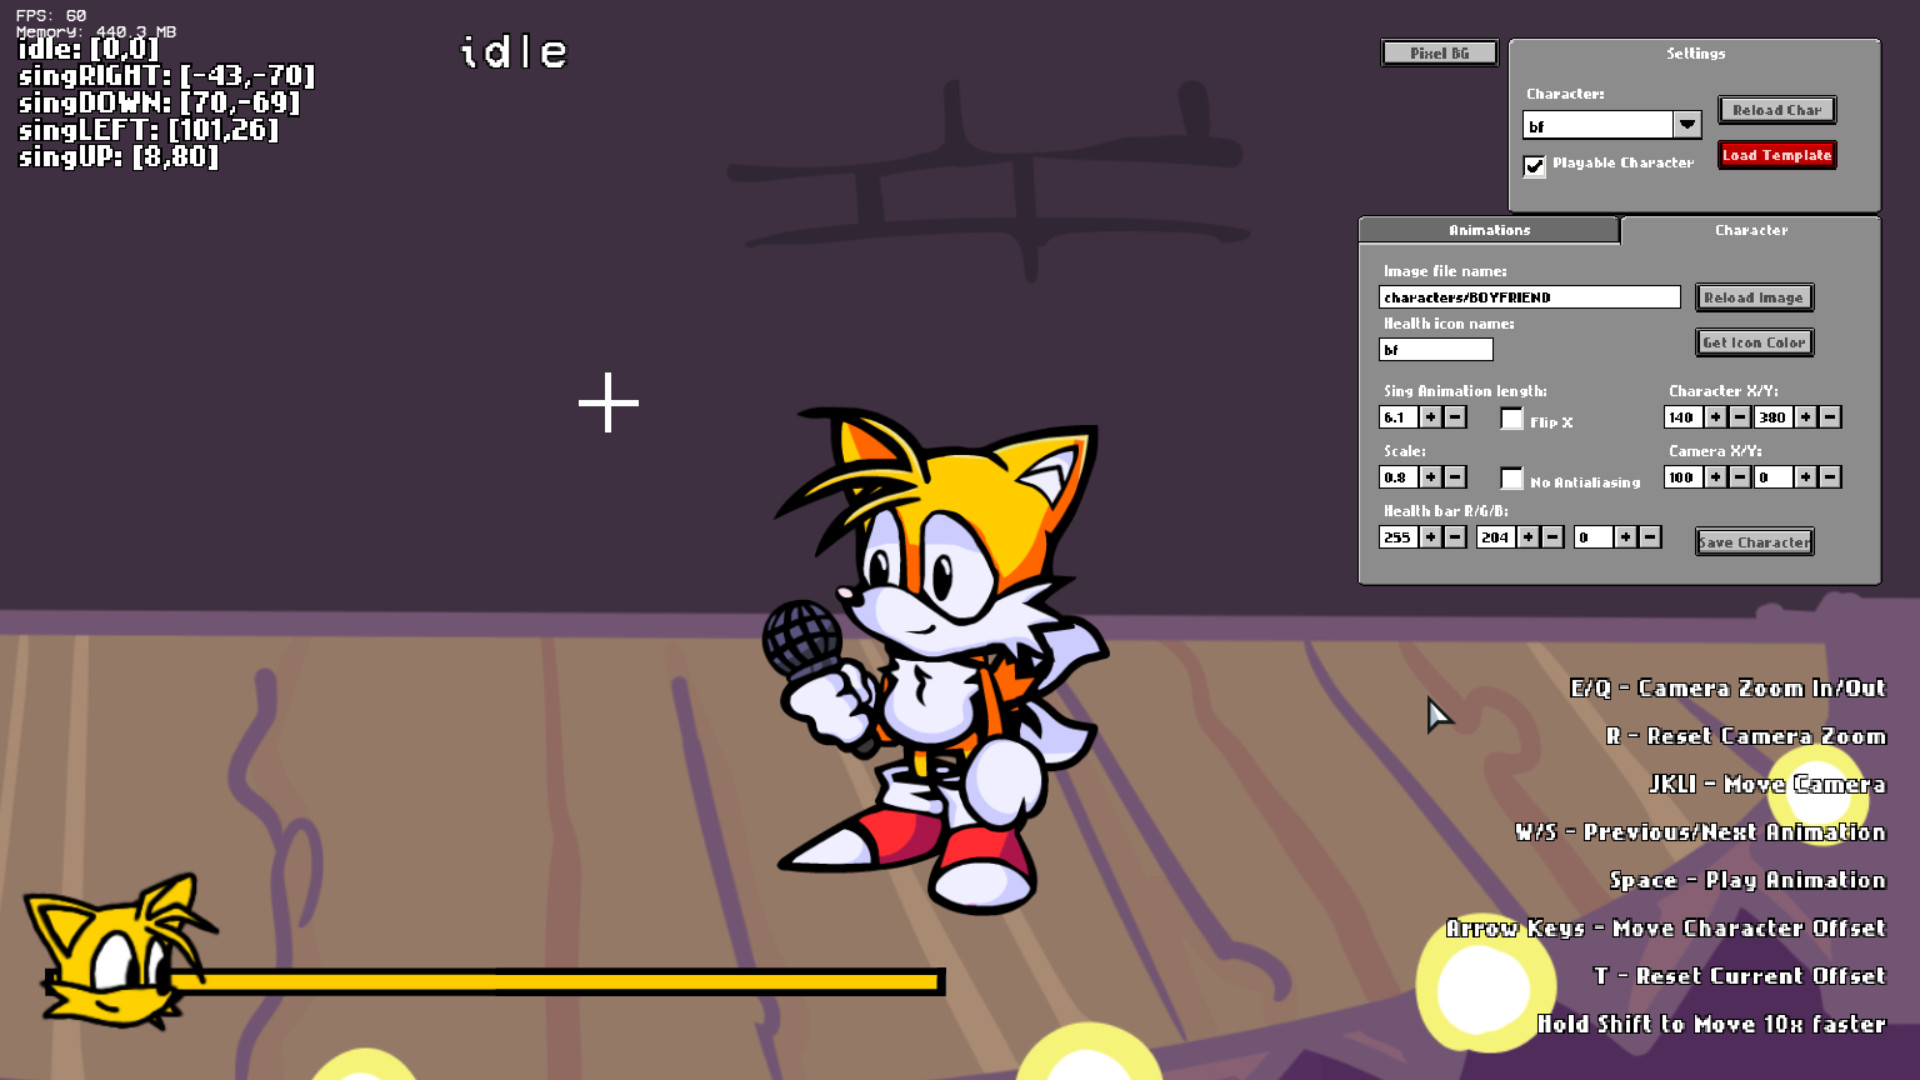This screenshot has width=1920, height=1080.
Task: Click the Pixel BG button
Action: 1438,52
